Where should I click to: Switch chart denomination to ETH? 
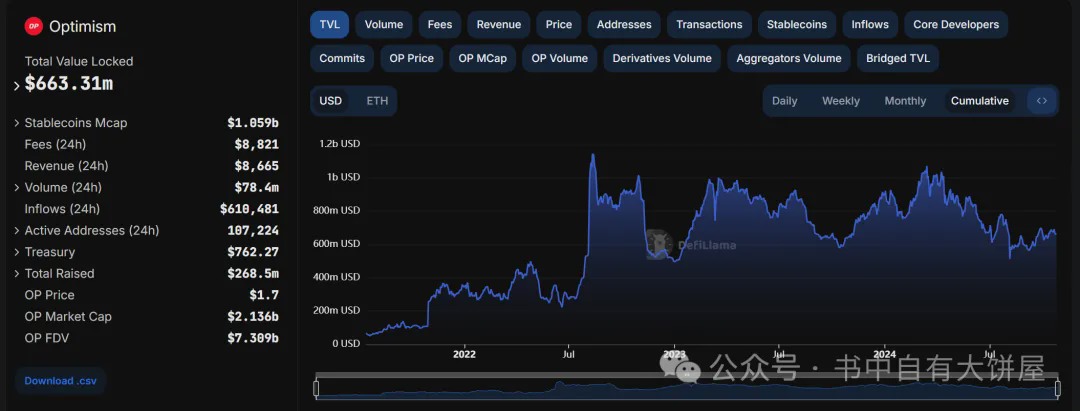click(377, 101)
